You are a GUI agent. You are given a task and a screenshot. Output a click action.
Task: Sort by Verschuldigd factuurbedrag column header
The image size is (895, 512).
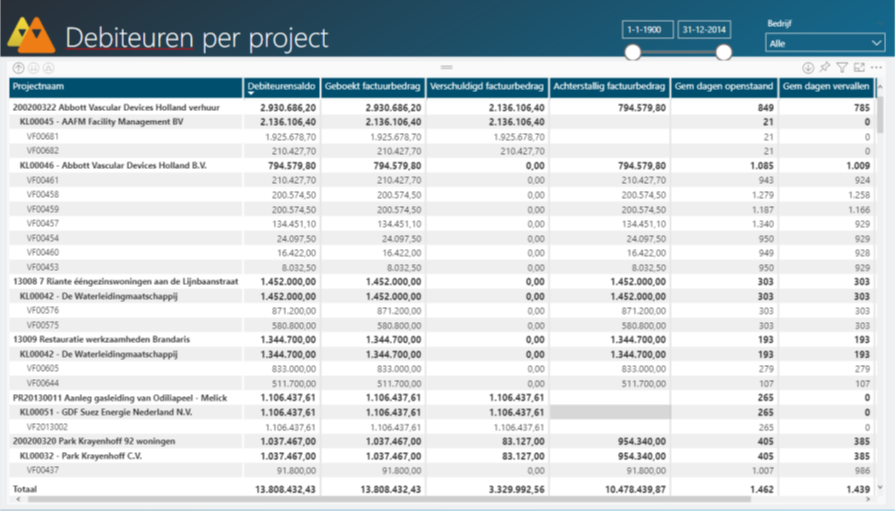pyautogui.click(x=487, y=87)
